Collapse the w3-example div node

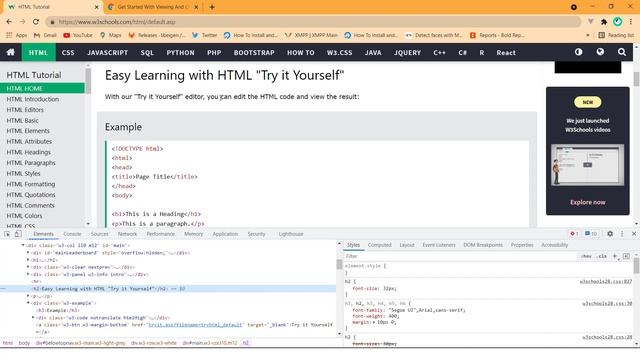tap(28, 303)
